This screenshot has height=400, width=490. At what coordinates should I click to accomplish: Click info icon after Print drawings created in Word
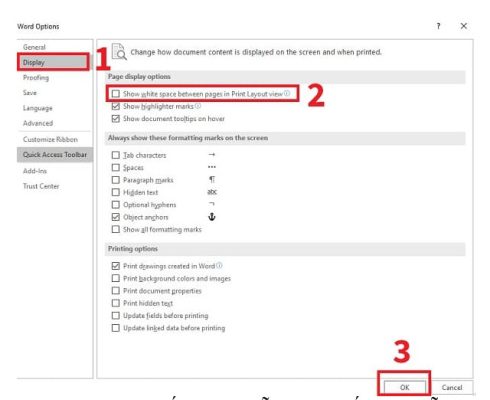(219, 266)
